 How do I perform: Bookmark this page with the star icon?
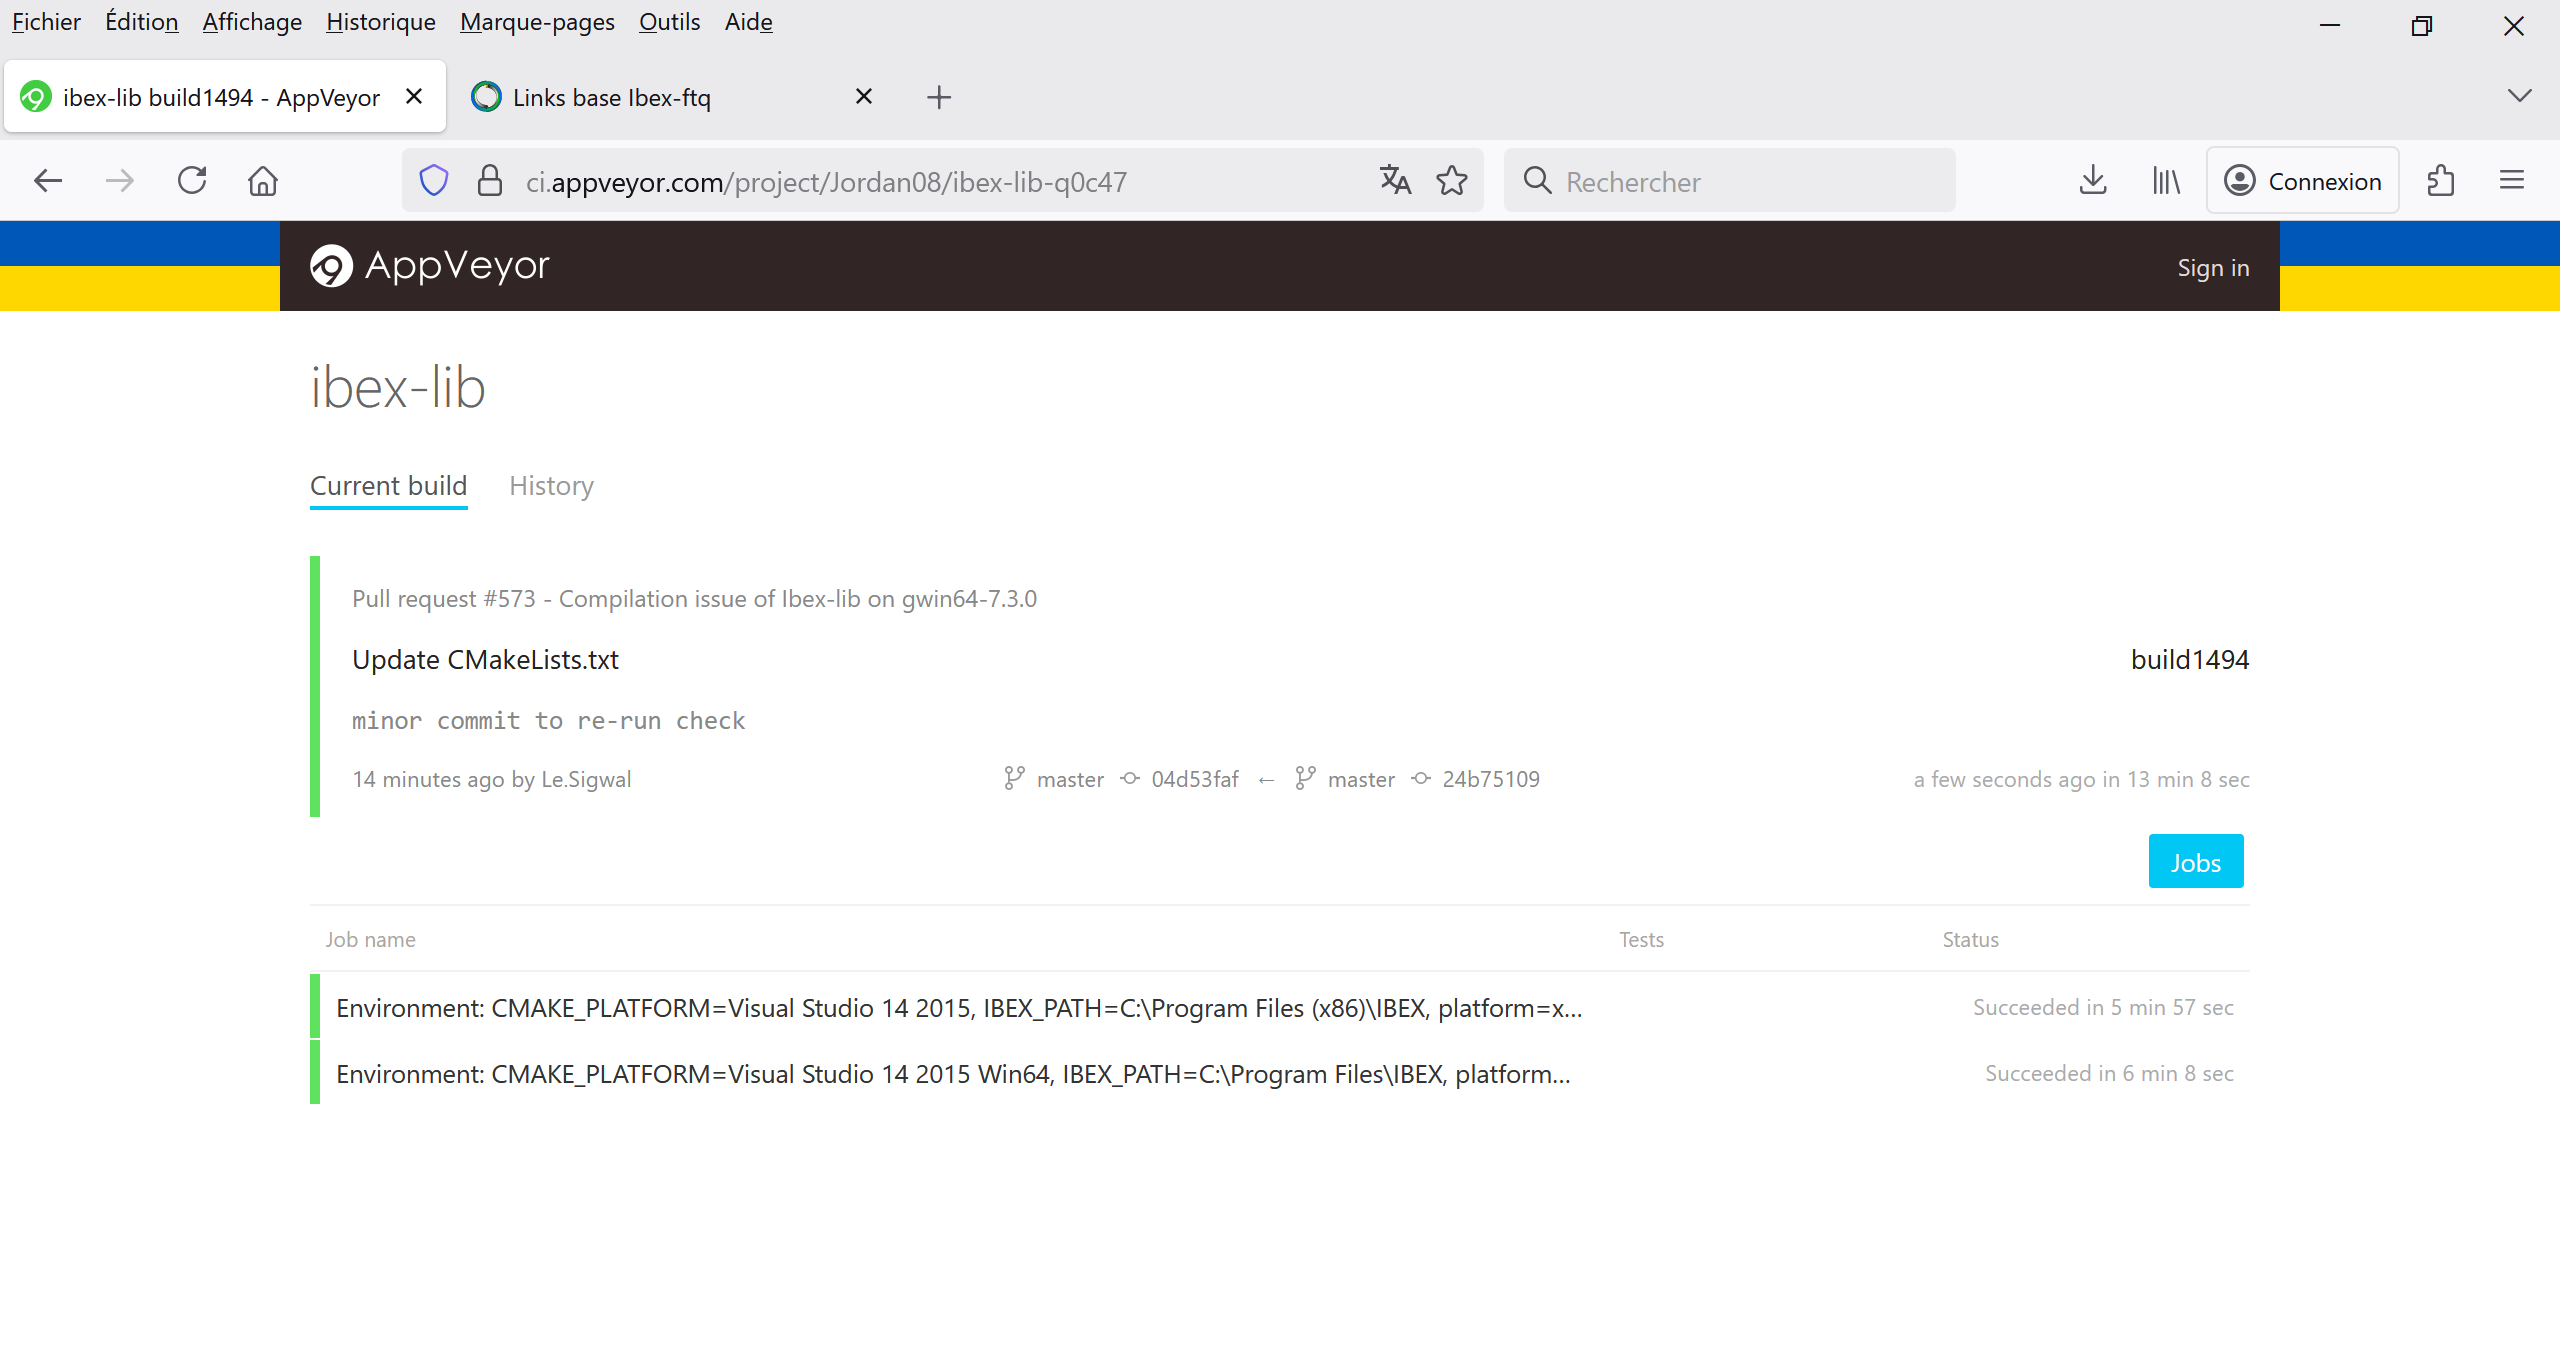click(x=1452, y=181)
